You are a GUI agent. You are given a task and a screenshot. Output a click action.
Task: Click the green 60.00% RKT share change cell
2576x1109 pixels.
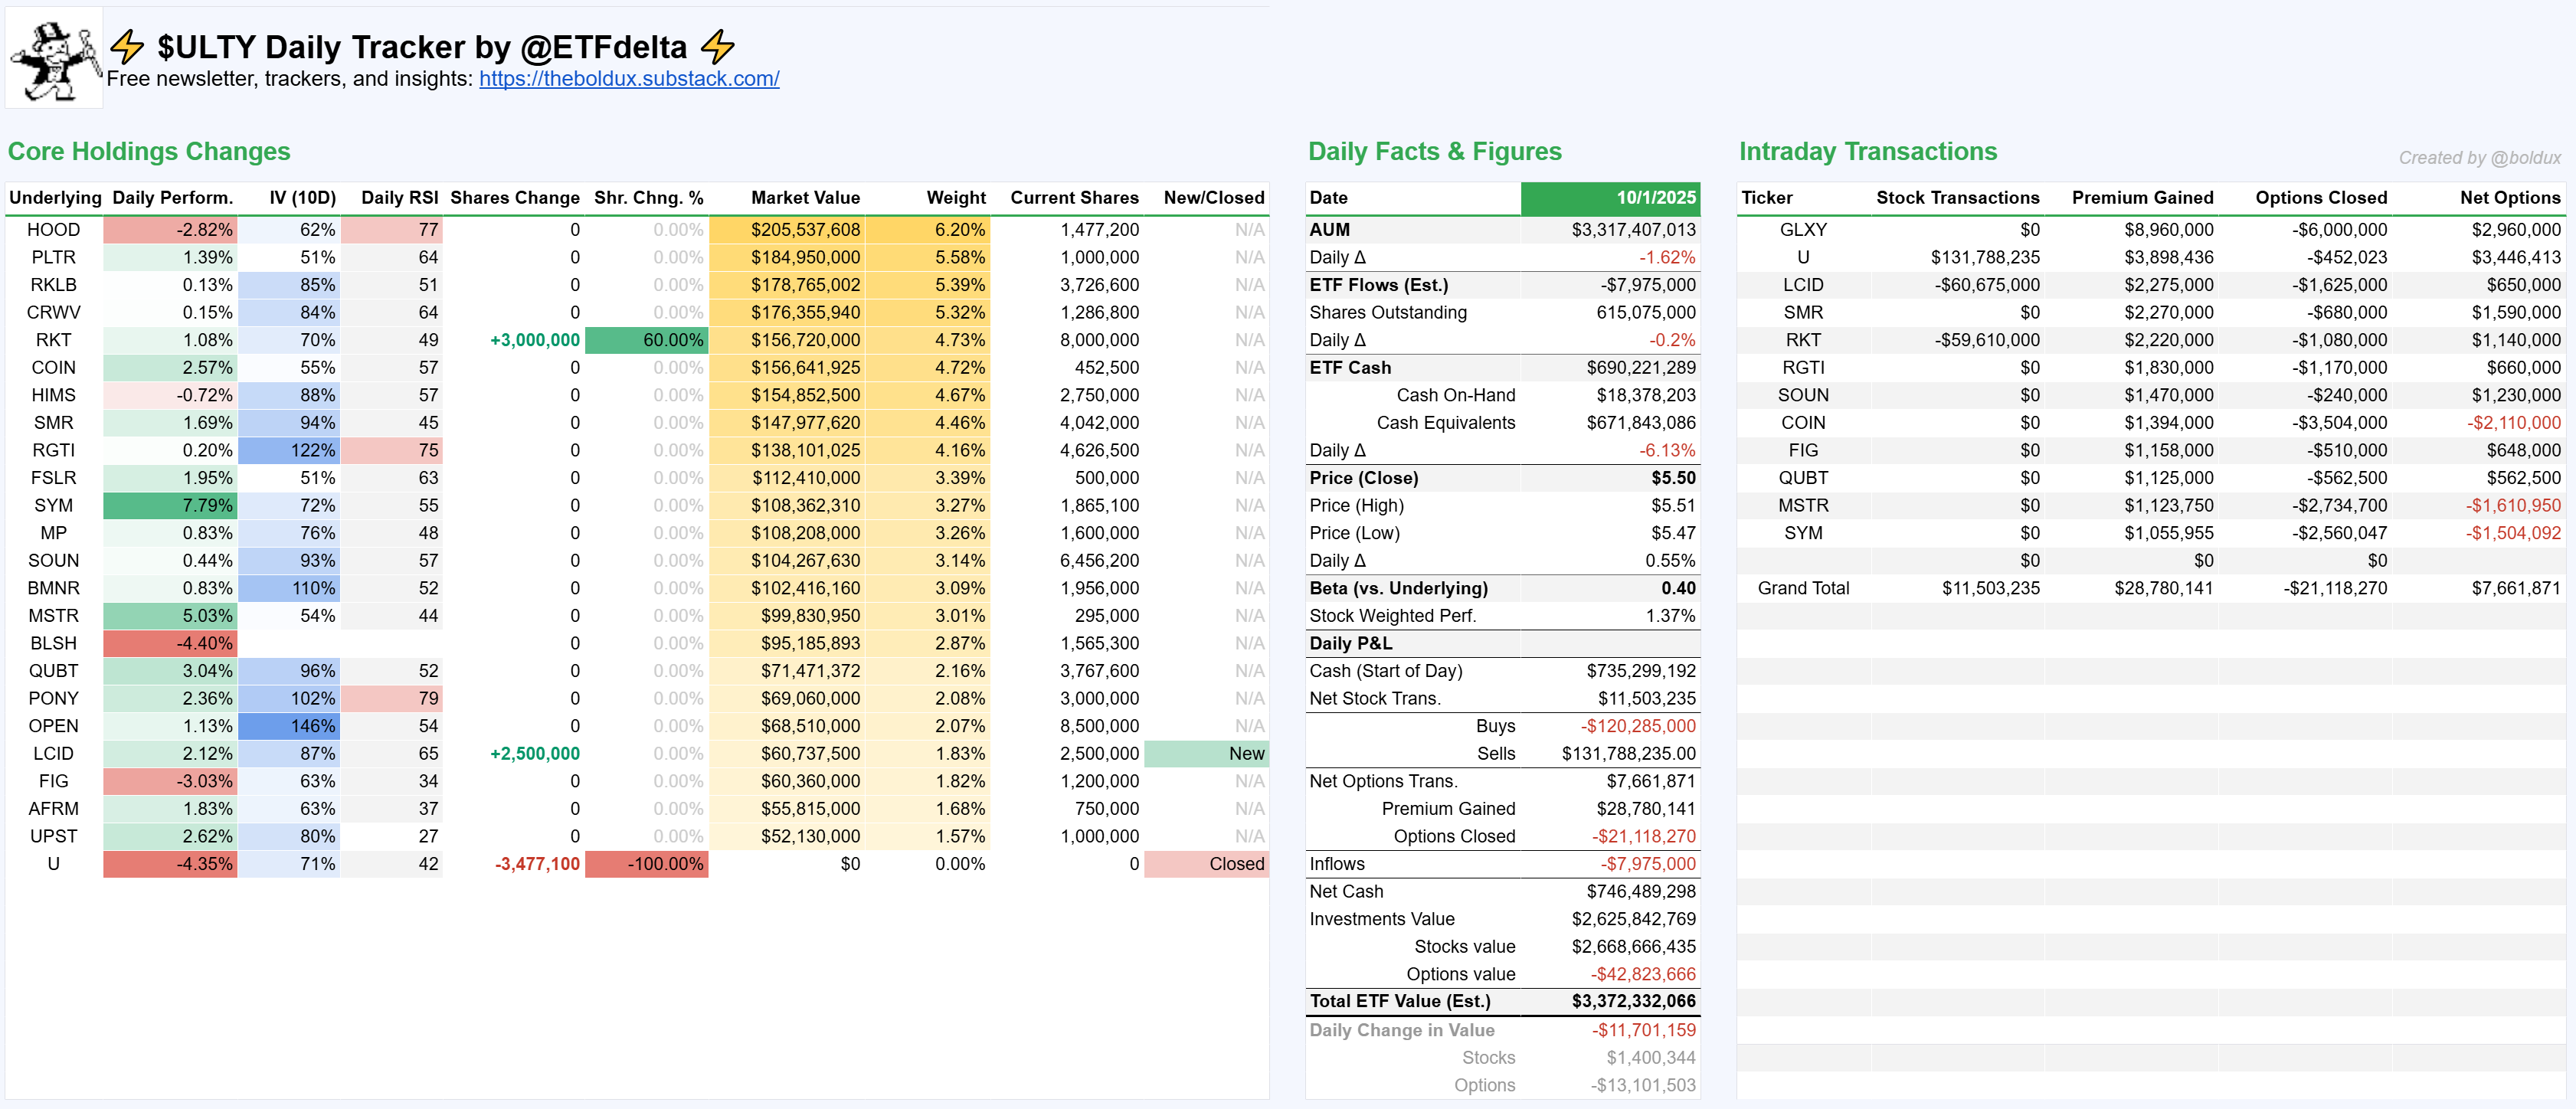tap(647, 340)
